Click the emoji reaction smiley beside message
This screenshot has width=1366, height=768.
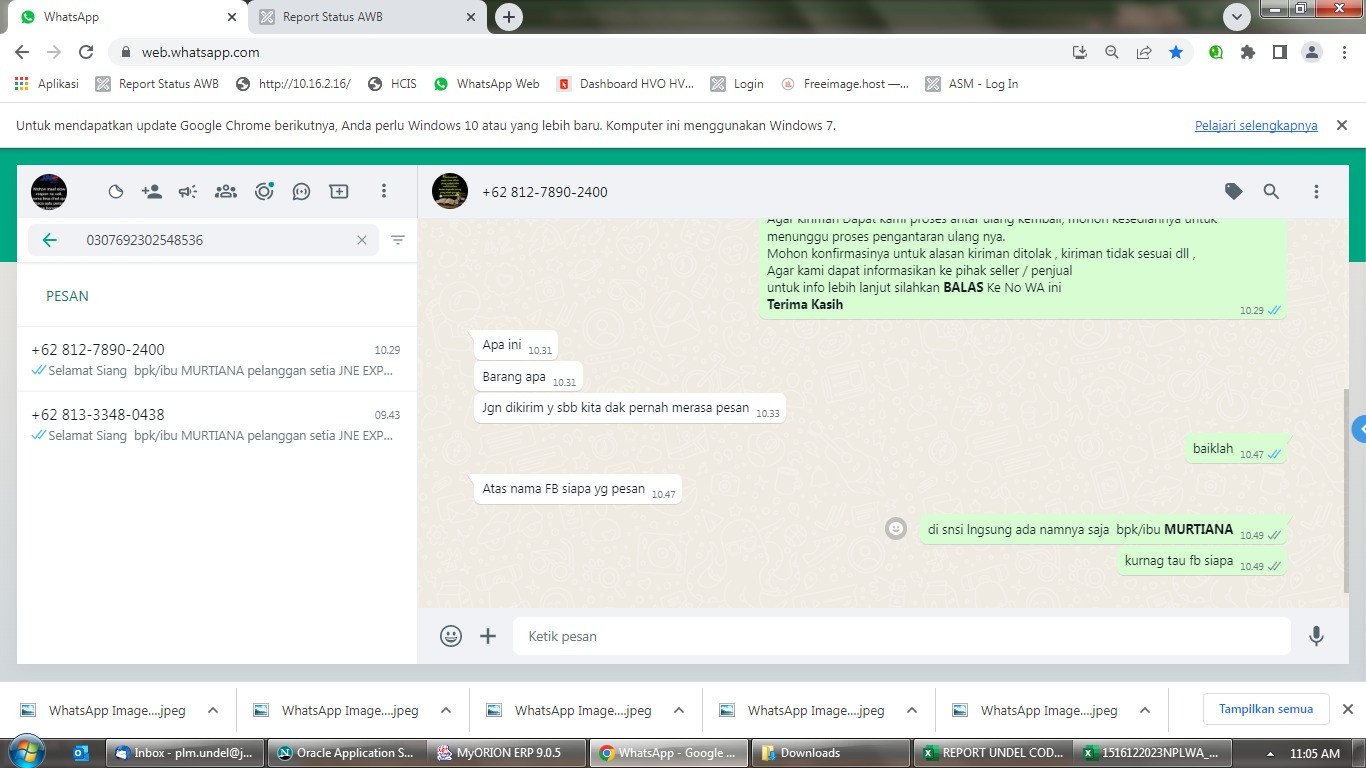point(896,528)
